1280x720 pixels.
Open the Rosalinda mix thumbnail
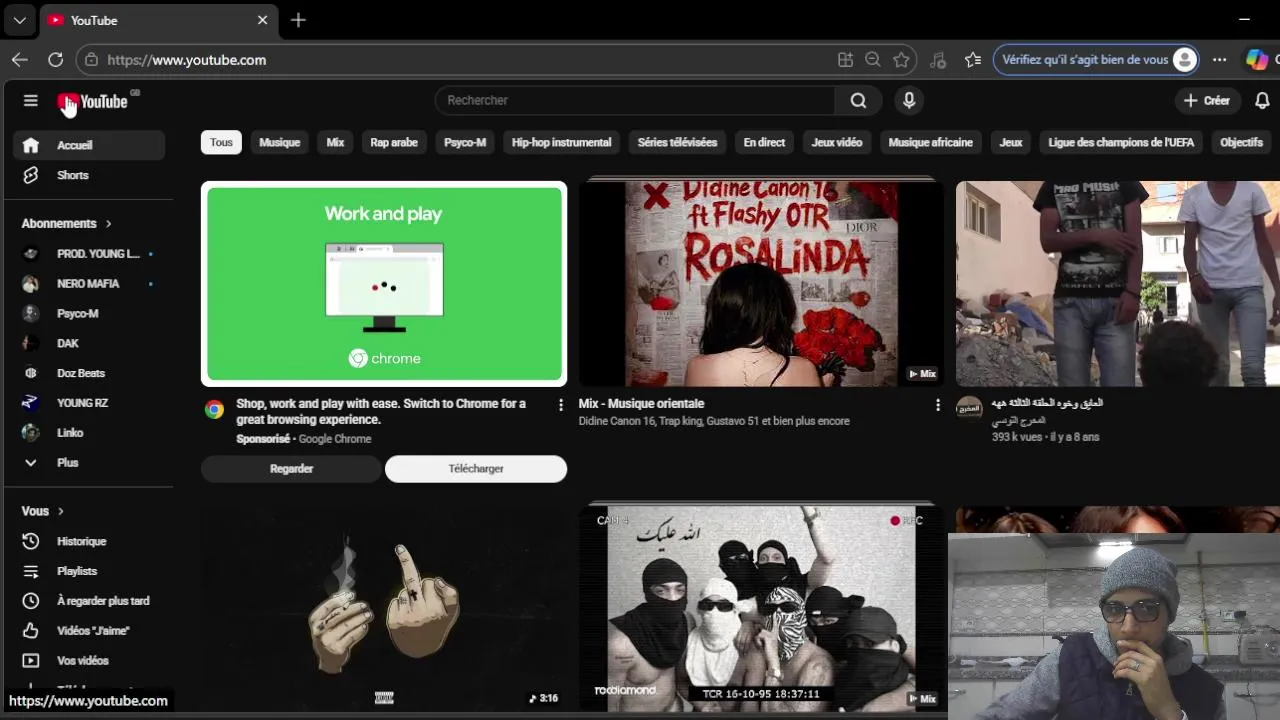coord(761,284)
